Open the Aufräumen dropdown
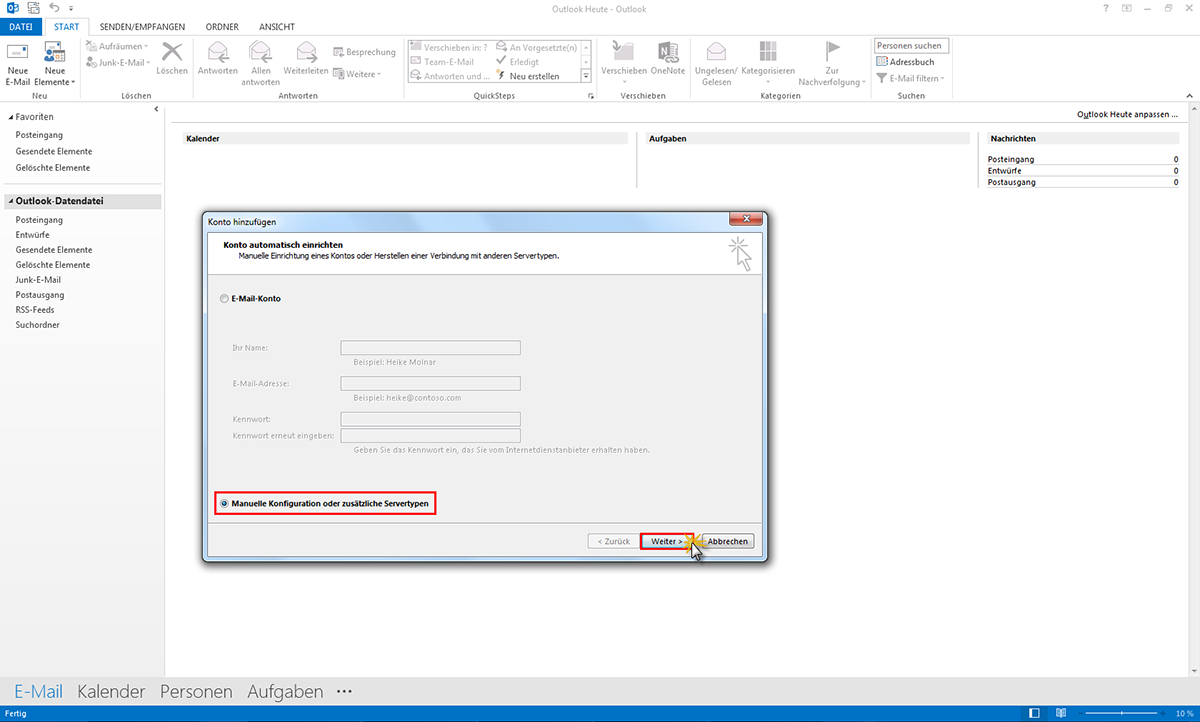1200x722 pixels. (117, 46)
